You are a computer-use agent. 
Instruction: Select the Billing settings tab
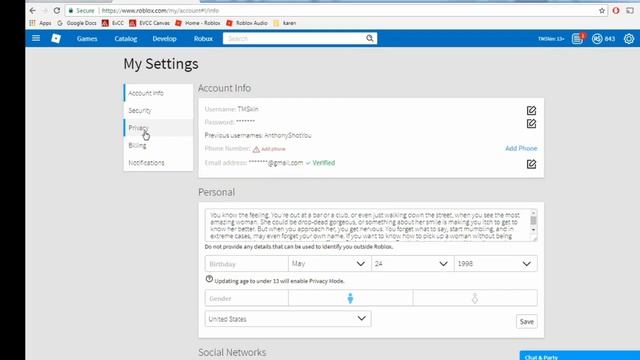pyautogui.click(x=158, y=145)
